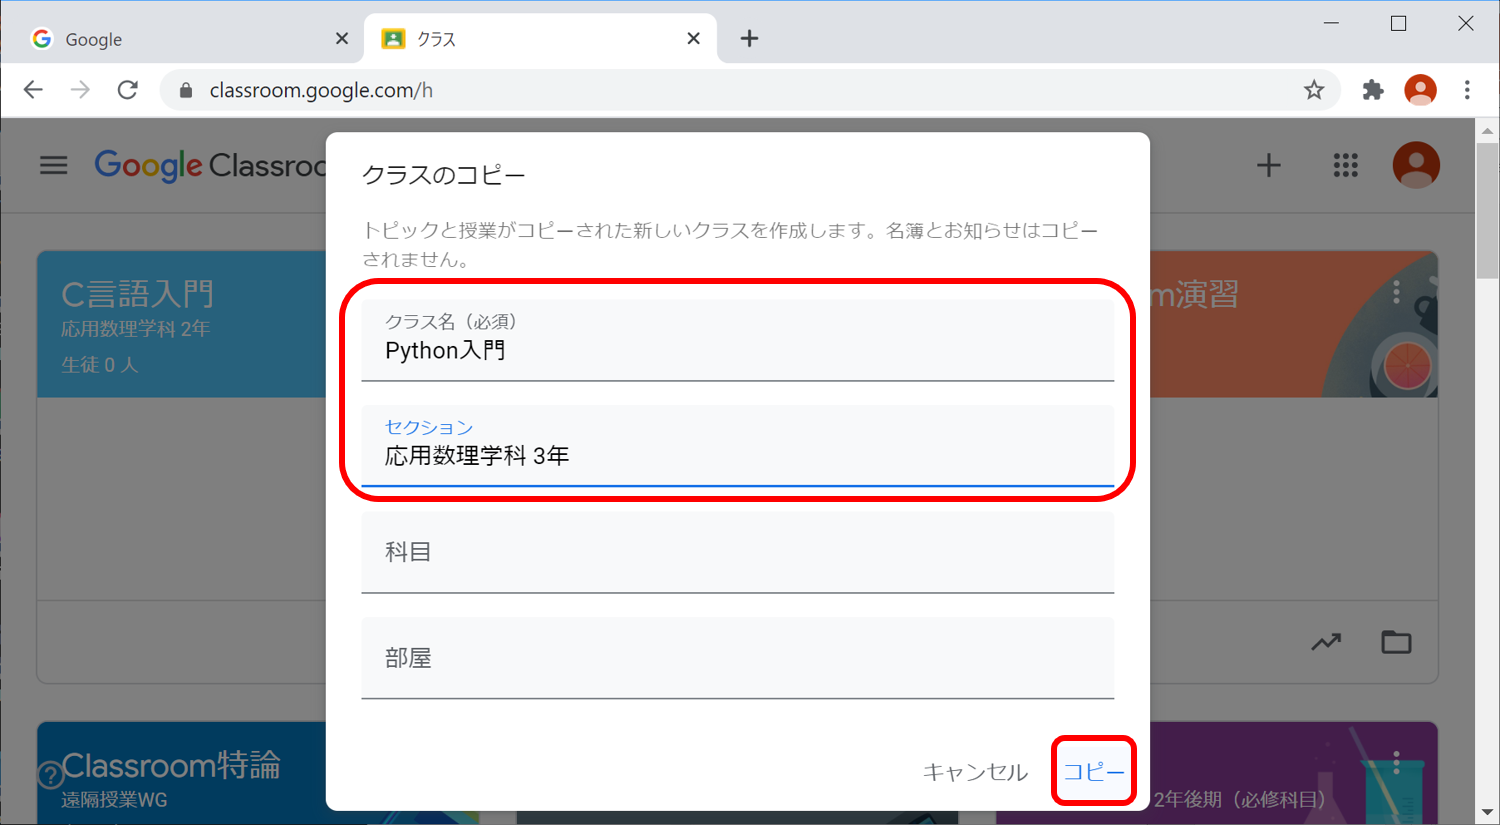Click the コピー button
This screenshot has height=825, width=1500.
click(x=1094, y=771)
